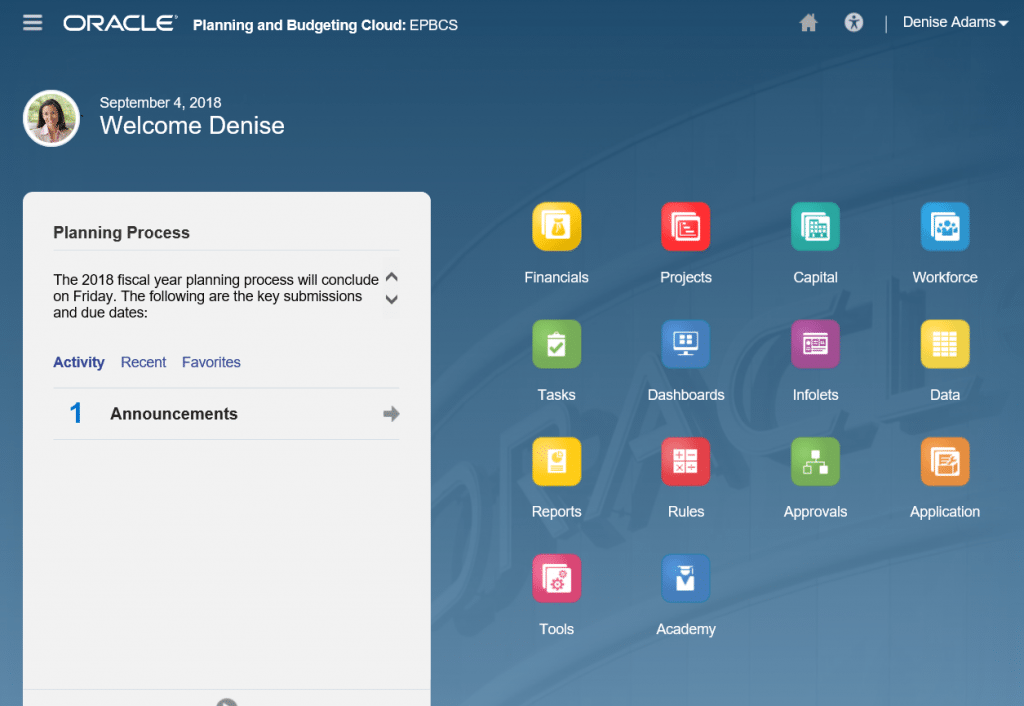Click the Oracle logo
The height and width of the screenshot is (706, 1024).
(x=120, y=24)
